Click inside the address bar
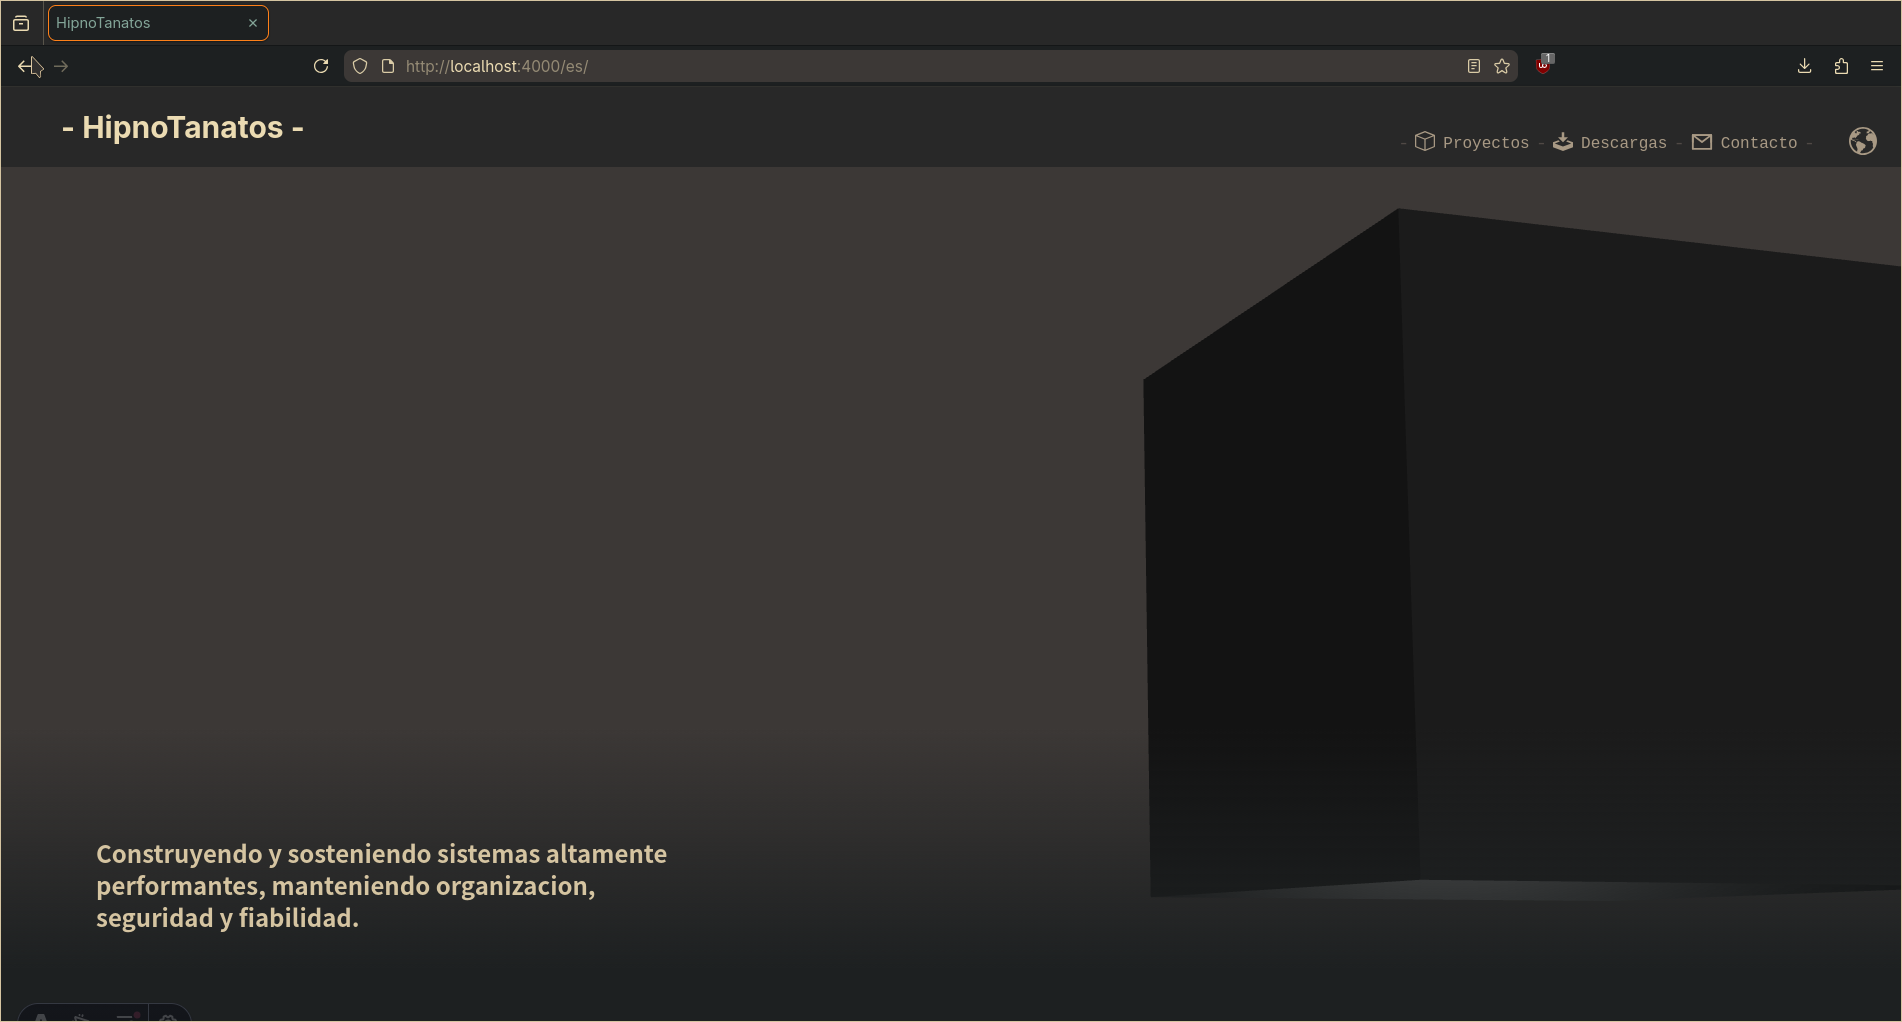 point(800,66)
